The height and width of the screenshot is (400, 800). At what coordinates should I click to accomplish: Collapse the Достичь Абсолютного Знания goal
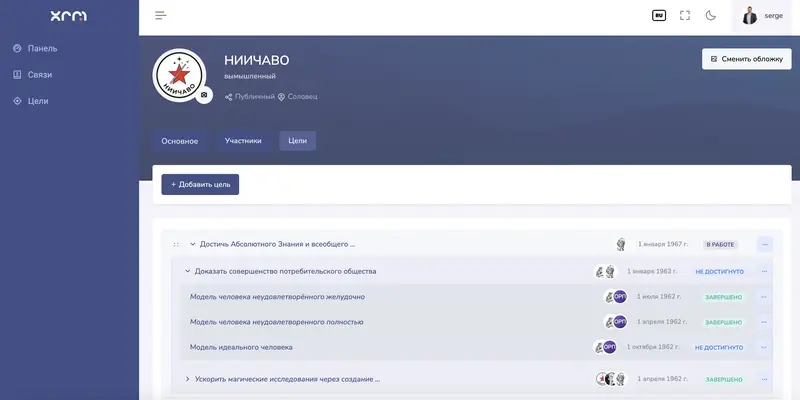[192, 244]
